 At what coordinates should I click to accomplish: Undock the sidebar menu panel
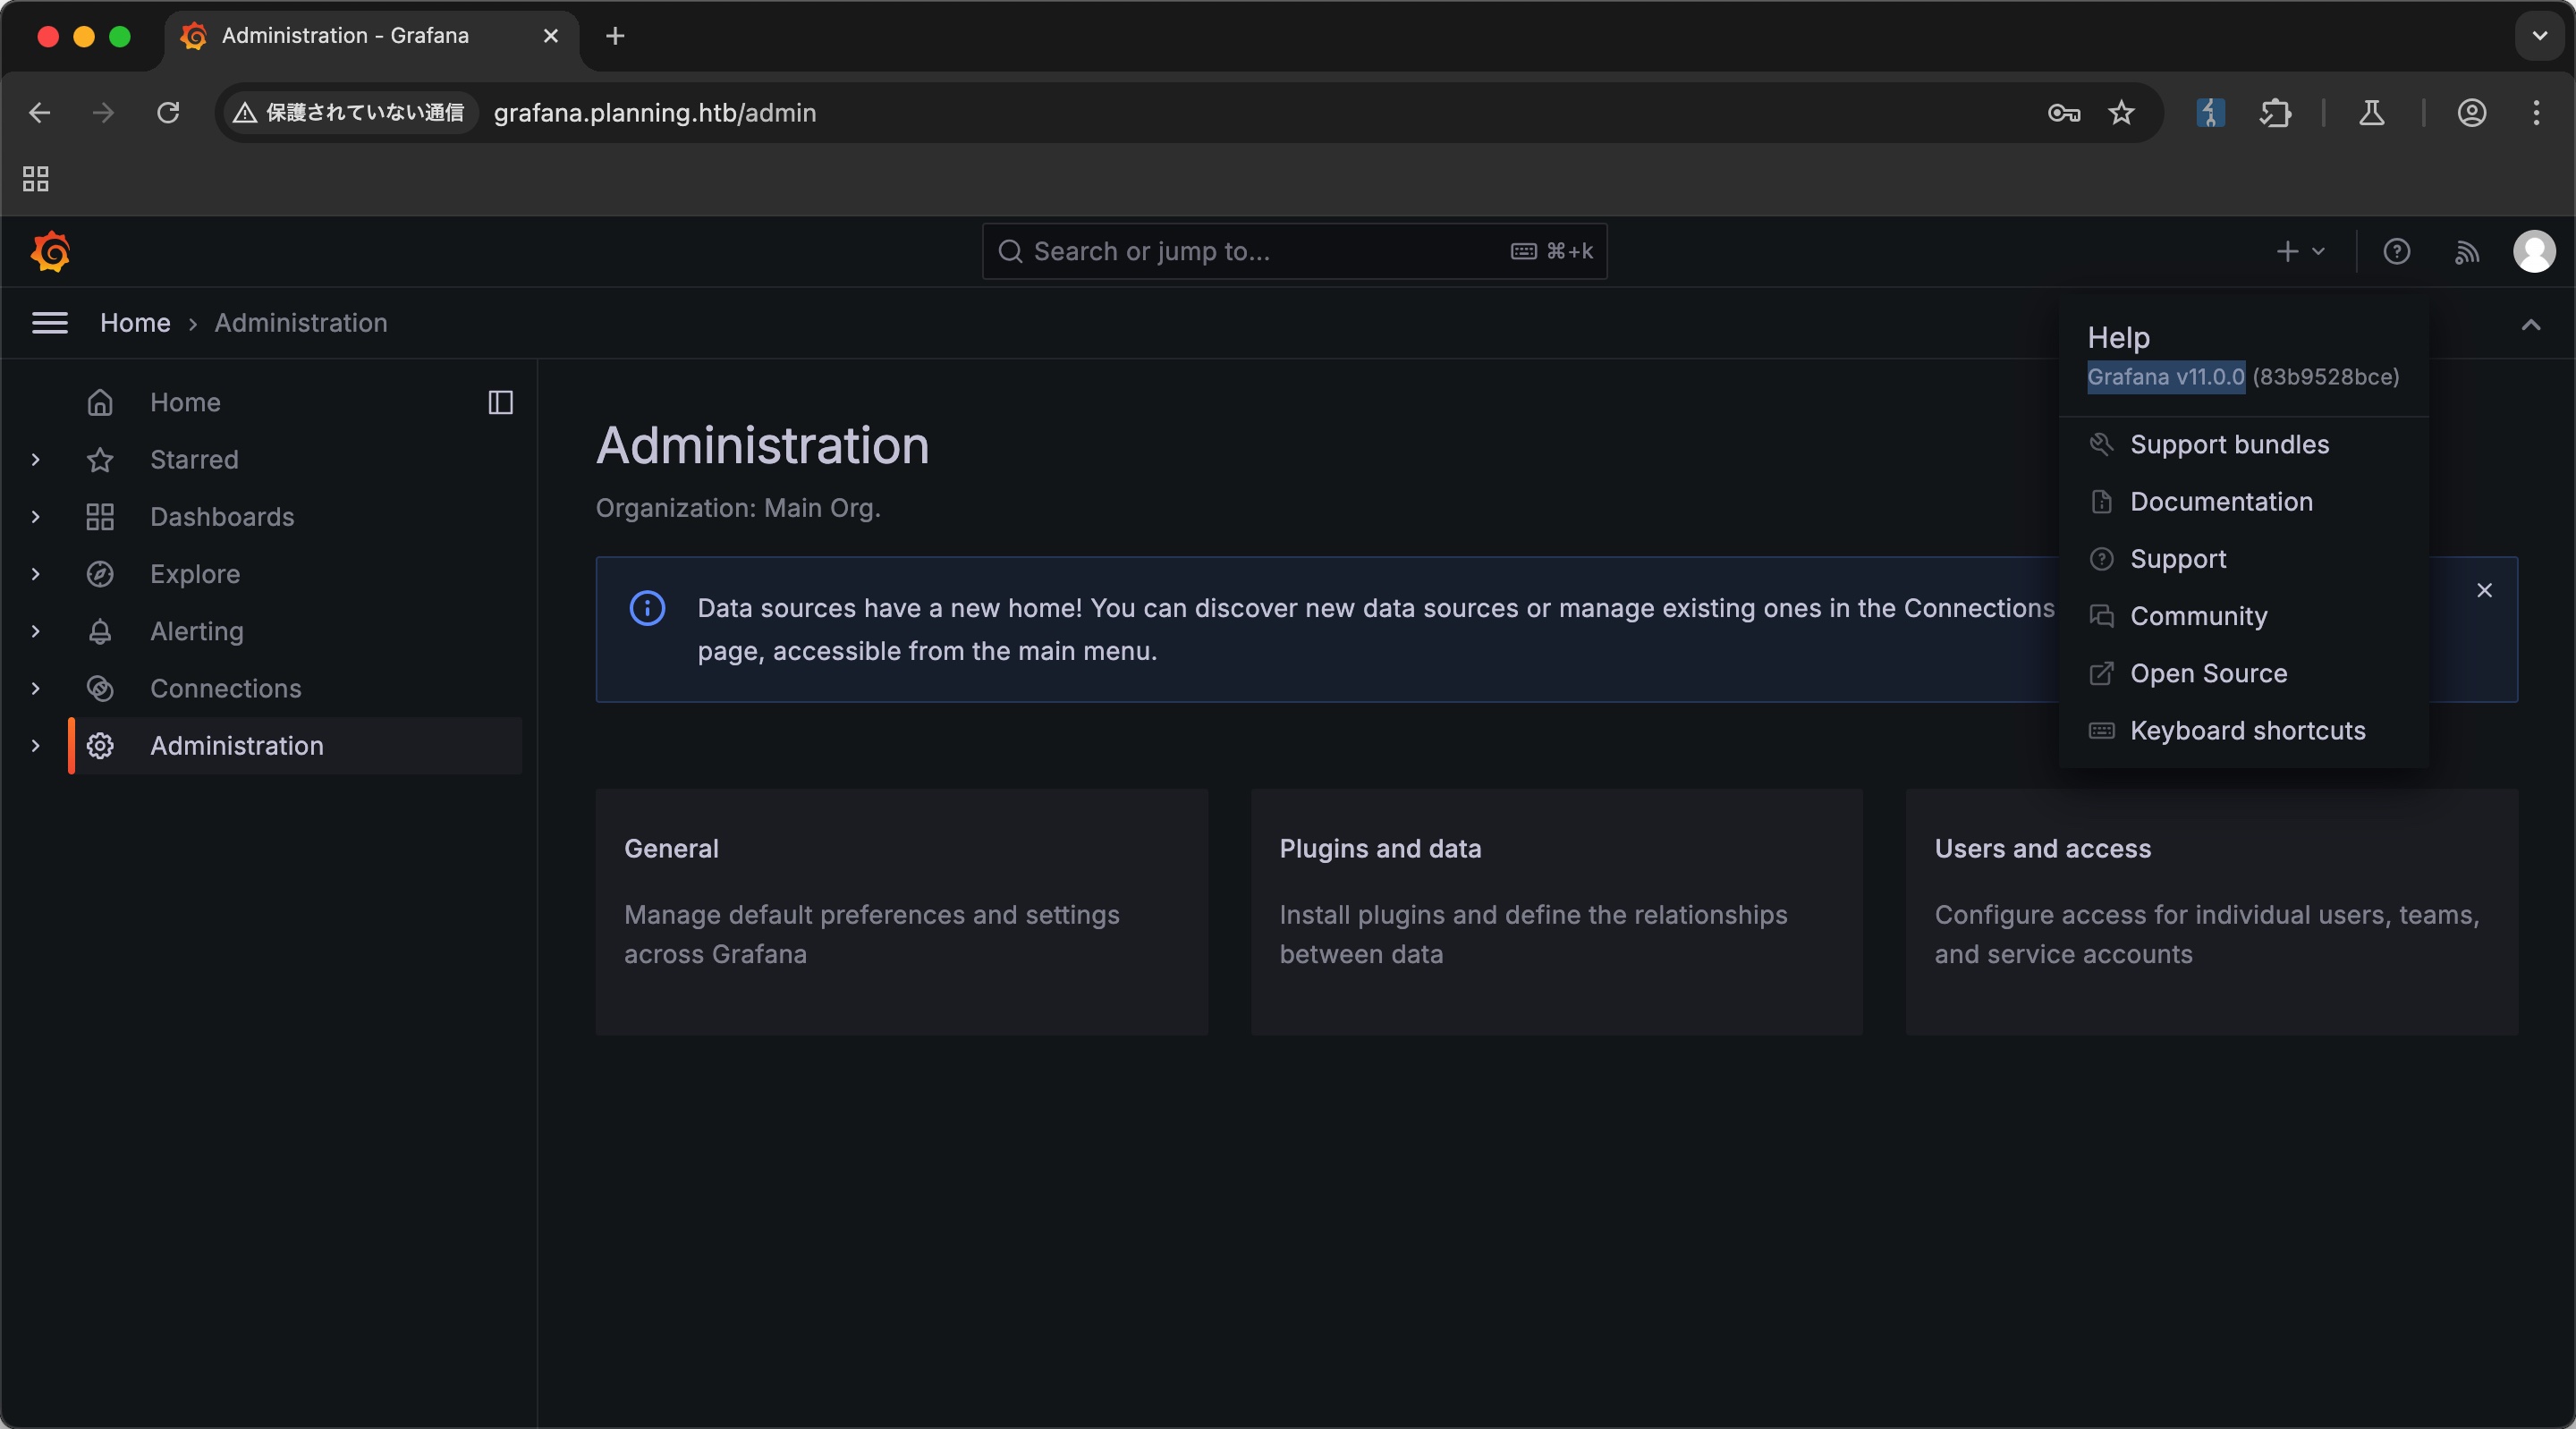coord(500,402)
